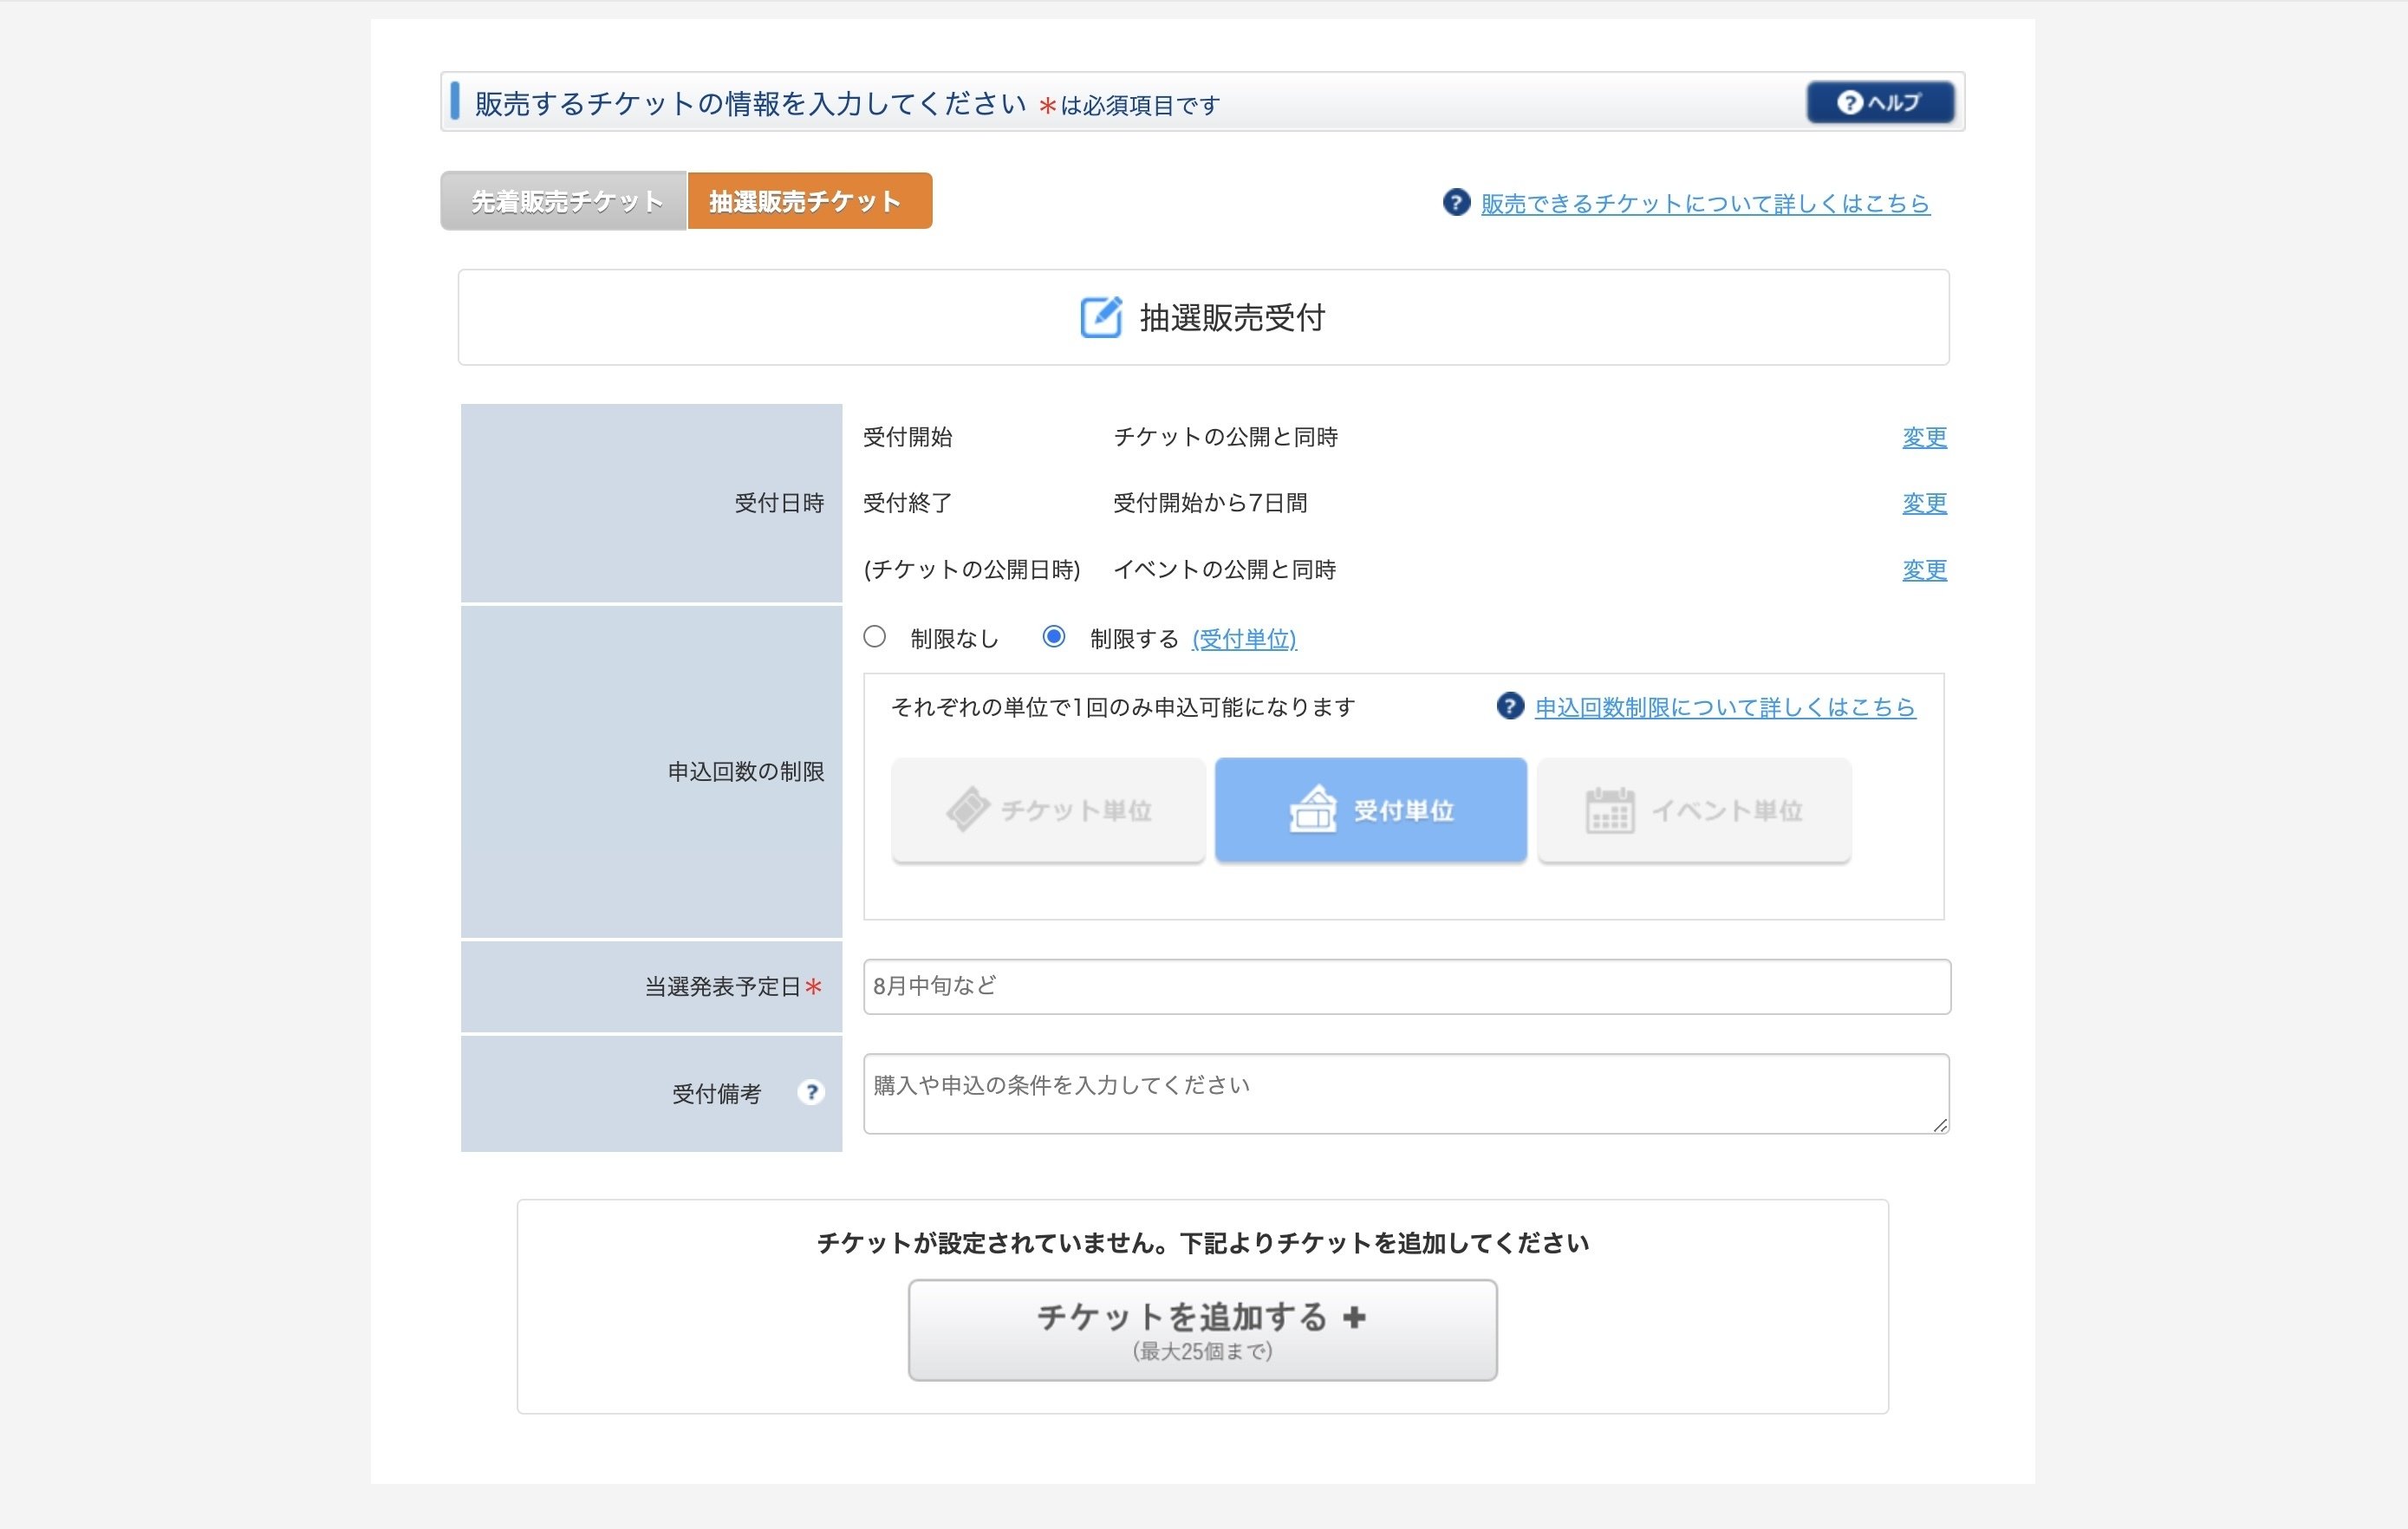Click 変更 link for 受付開始
2408x1529 pixels.
pos(1923,436)
